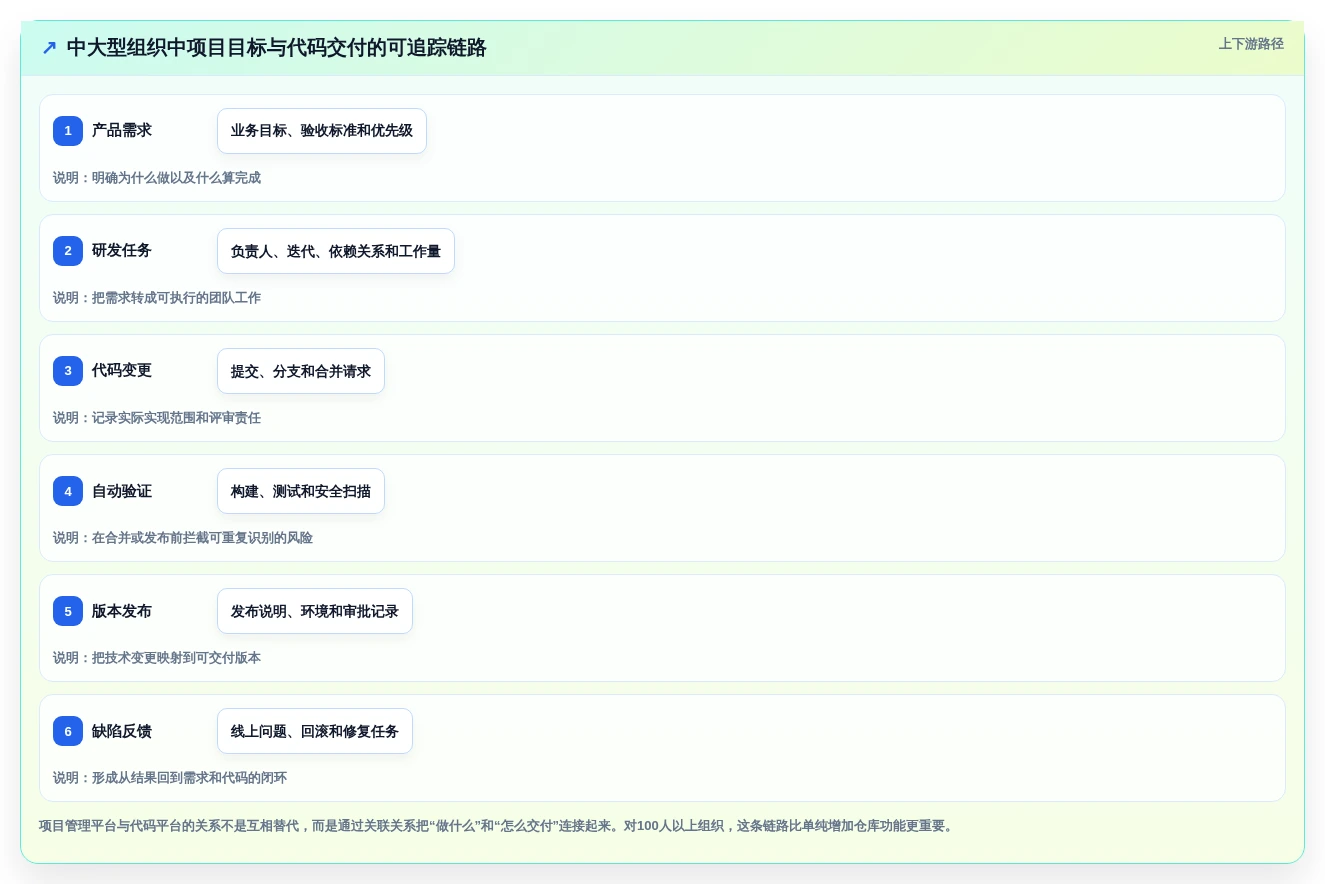Click the 上下游路径 label in the header

[1251, 44]
